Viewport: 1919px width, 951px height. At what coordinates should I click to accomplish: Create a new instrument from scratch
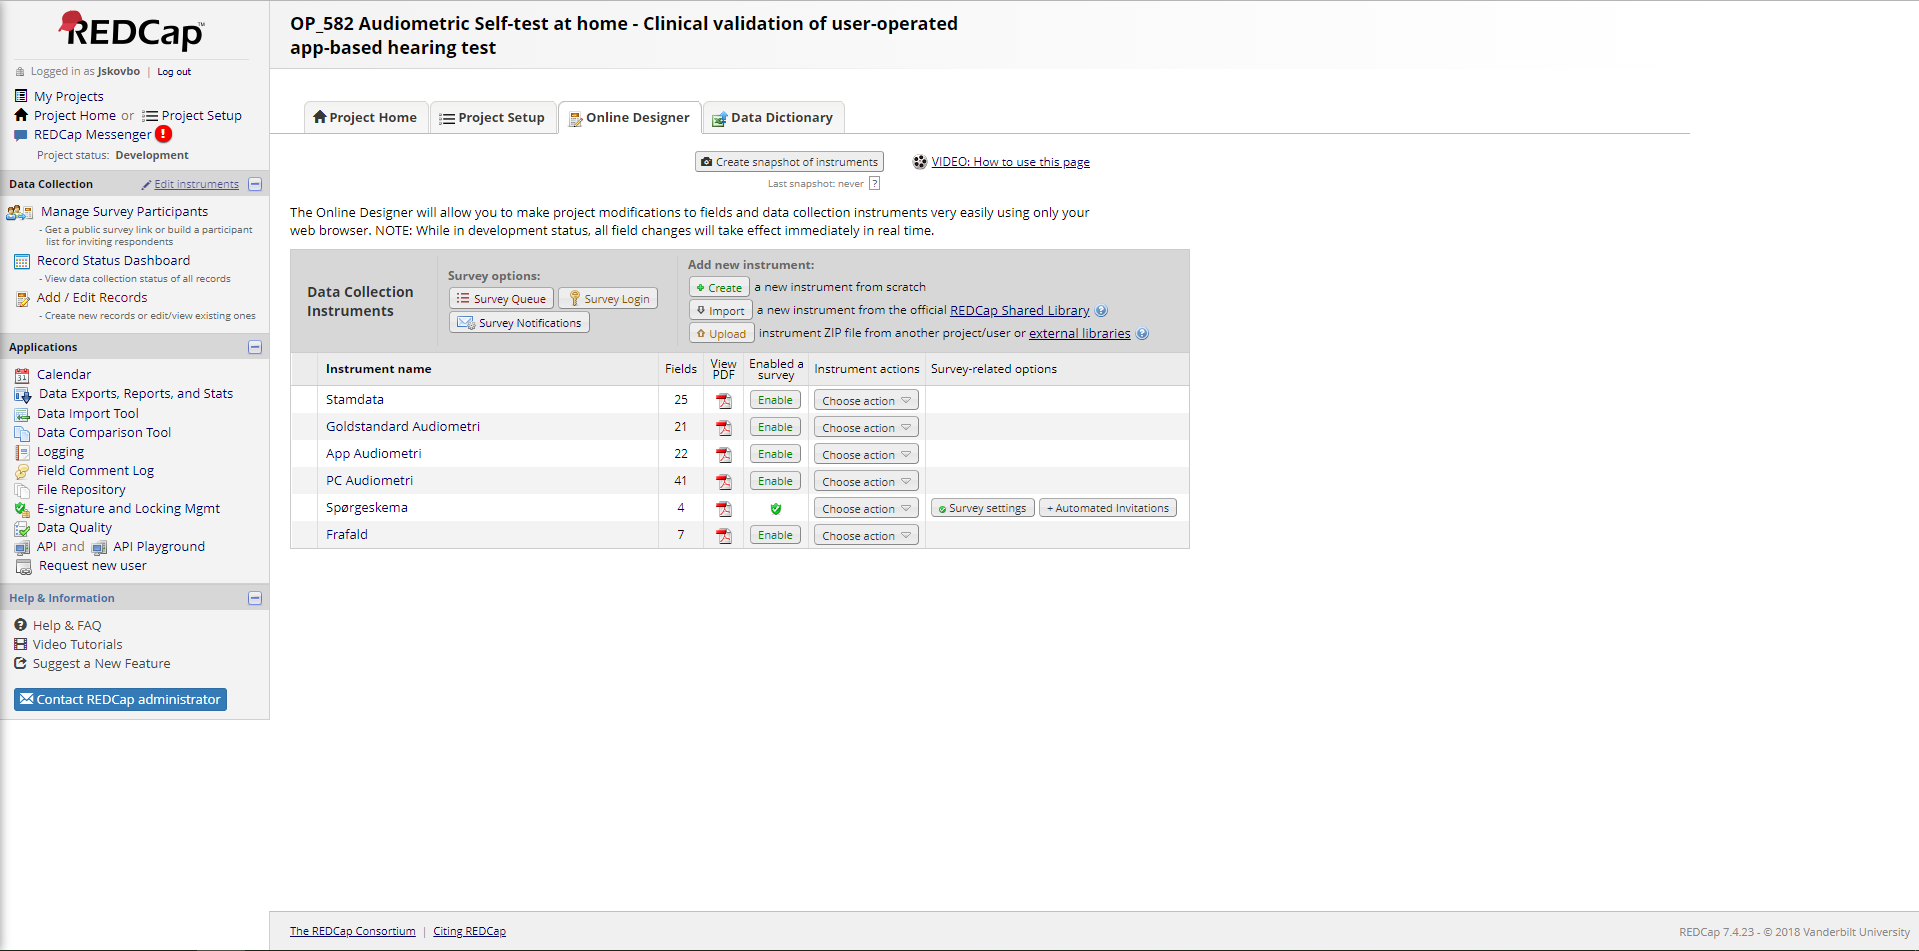coord(719,287)
